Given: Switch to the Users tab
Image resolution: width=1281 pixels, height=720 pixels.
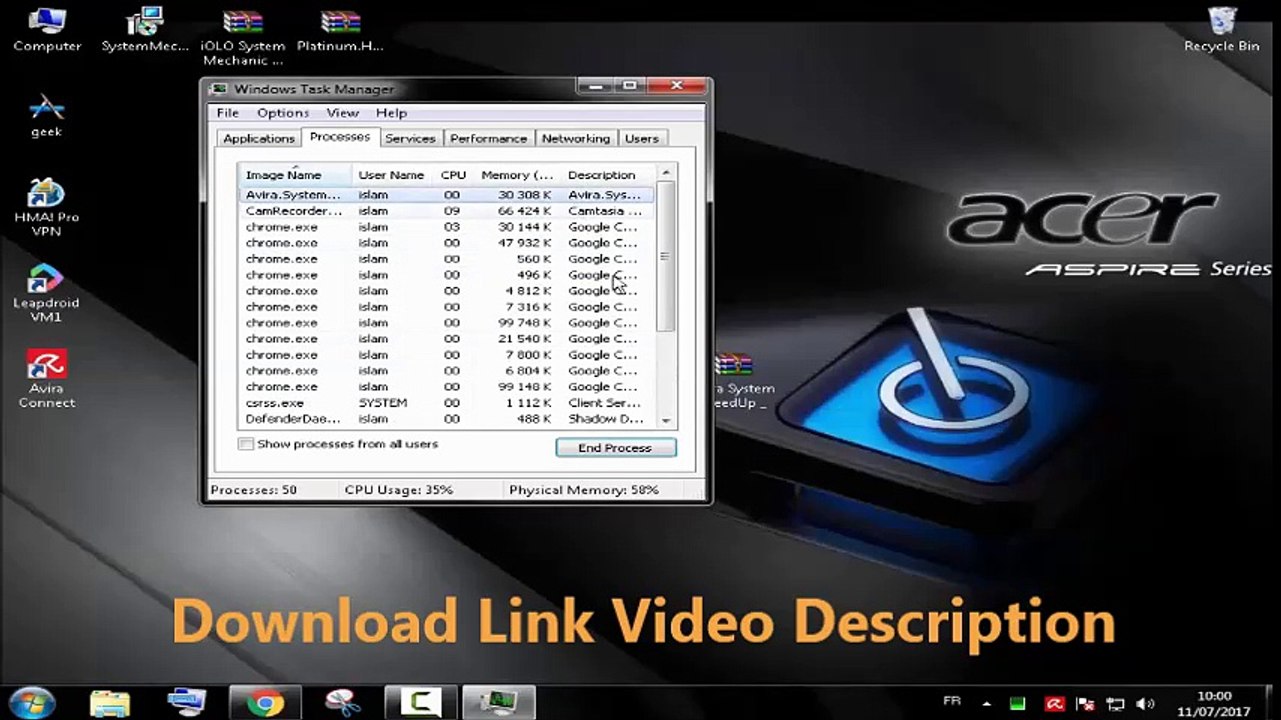Looking at the screenshot, I should tap(642, 139).
